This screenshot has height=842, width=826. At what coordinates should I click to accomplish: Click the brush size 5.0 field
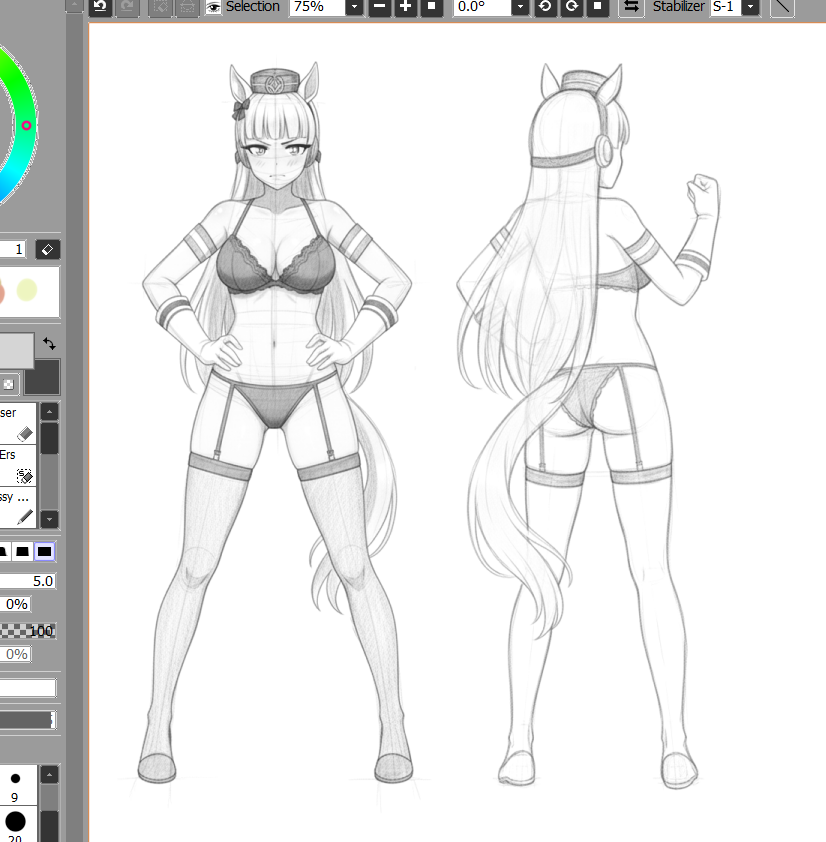(x=28, y=581)
